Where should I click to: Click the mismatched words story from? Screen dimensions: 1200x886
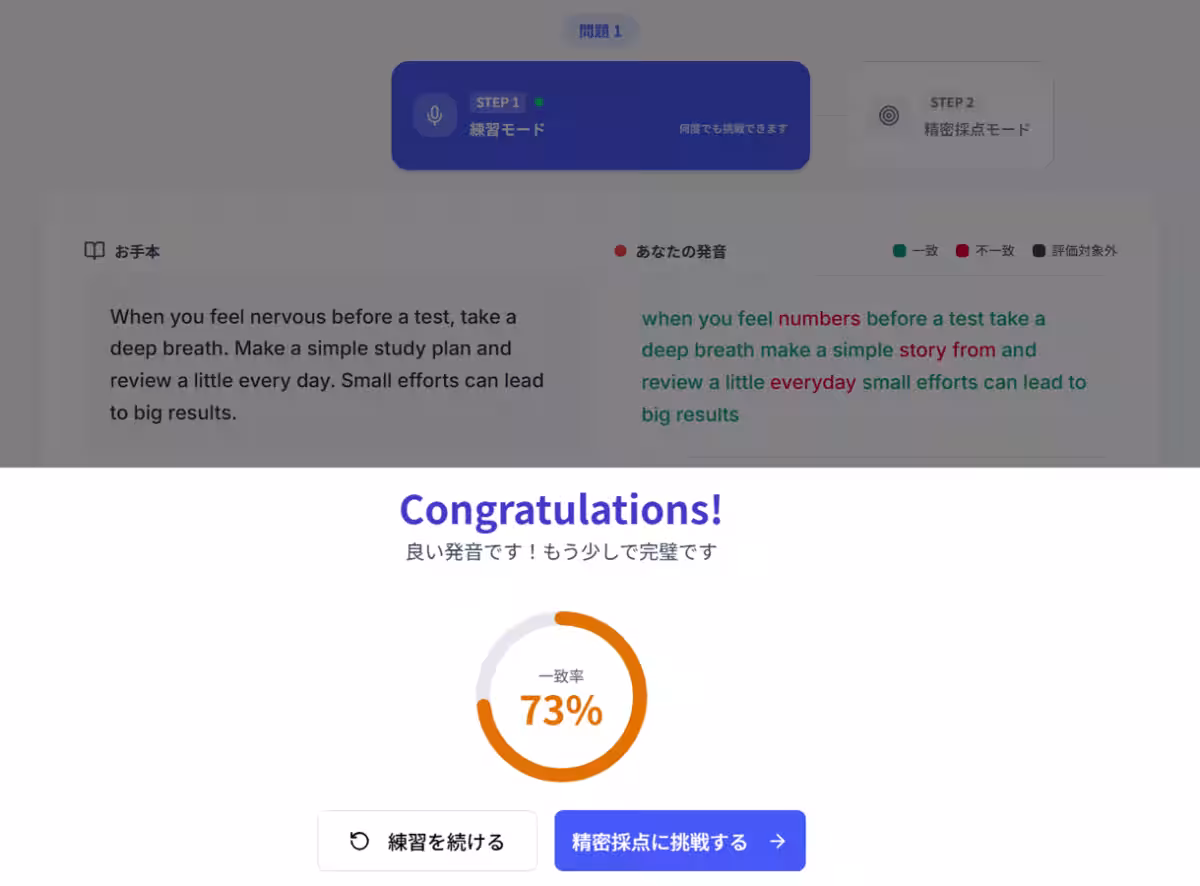click(947, 350)
